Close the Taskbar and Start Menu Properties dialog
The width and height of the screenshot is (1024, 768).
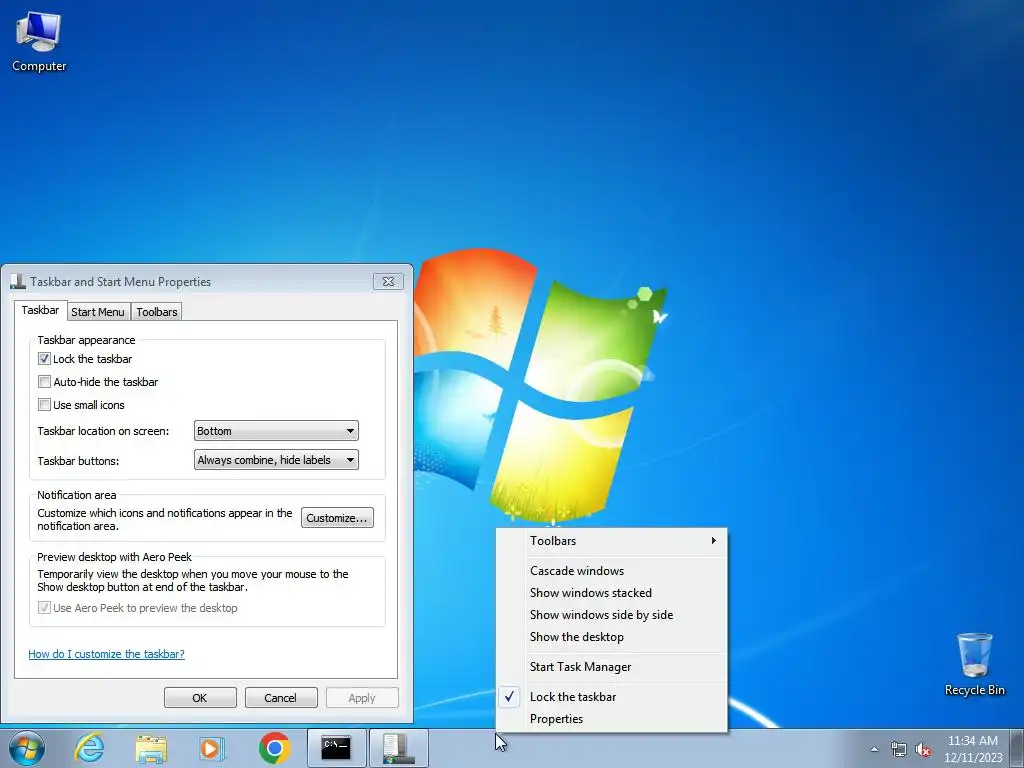click(x=388, y=281)
